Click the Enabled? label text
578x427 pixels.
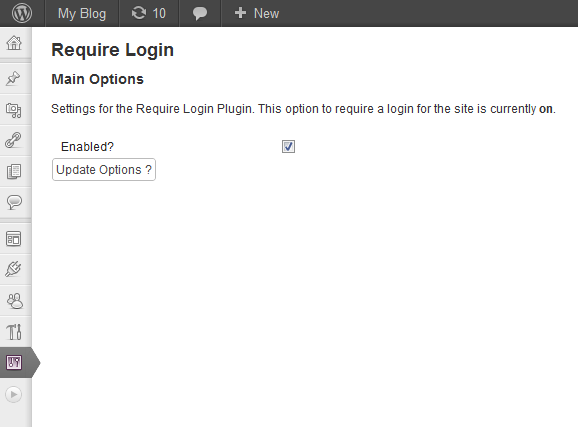(87, 147)
